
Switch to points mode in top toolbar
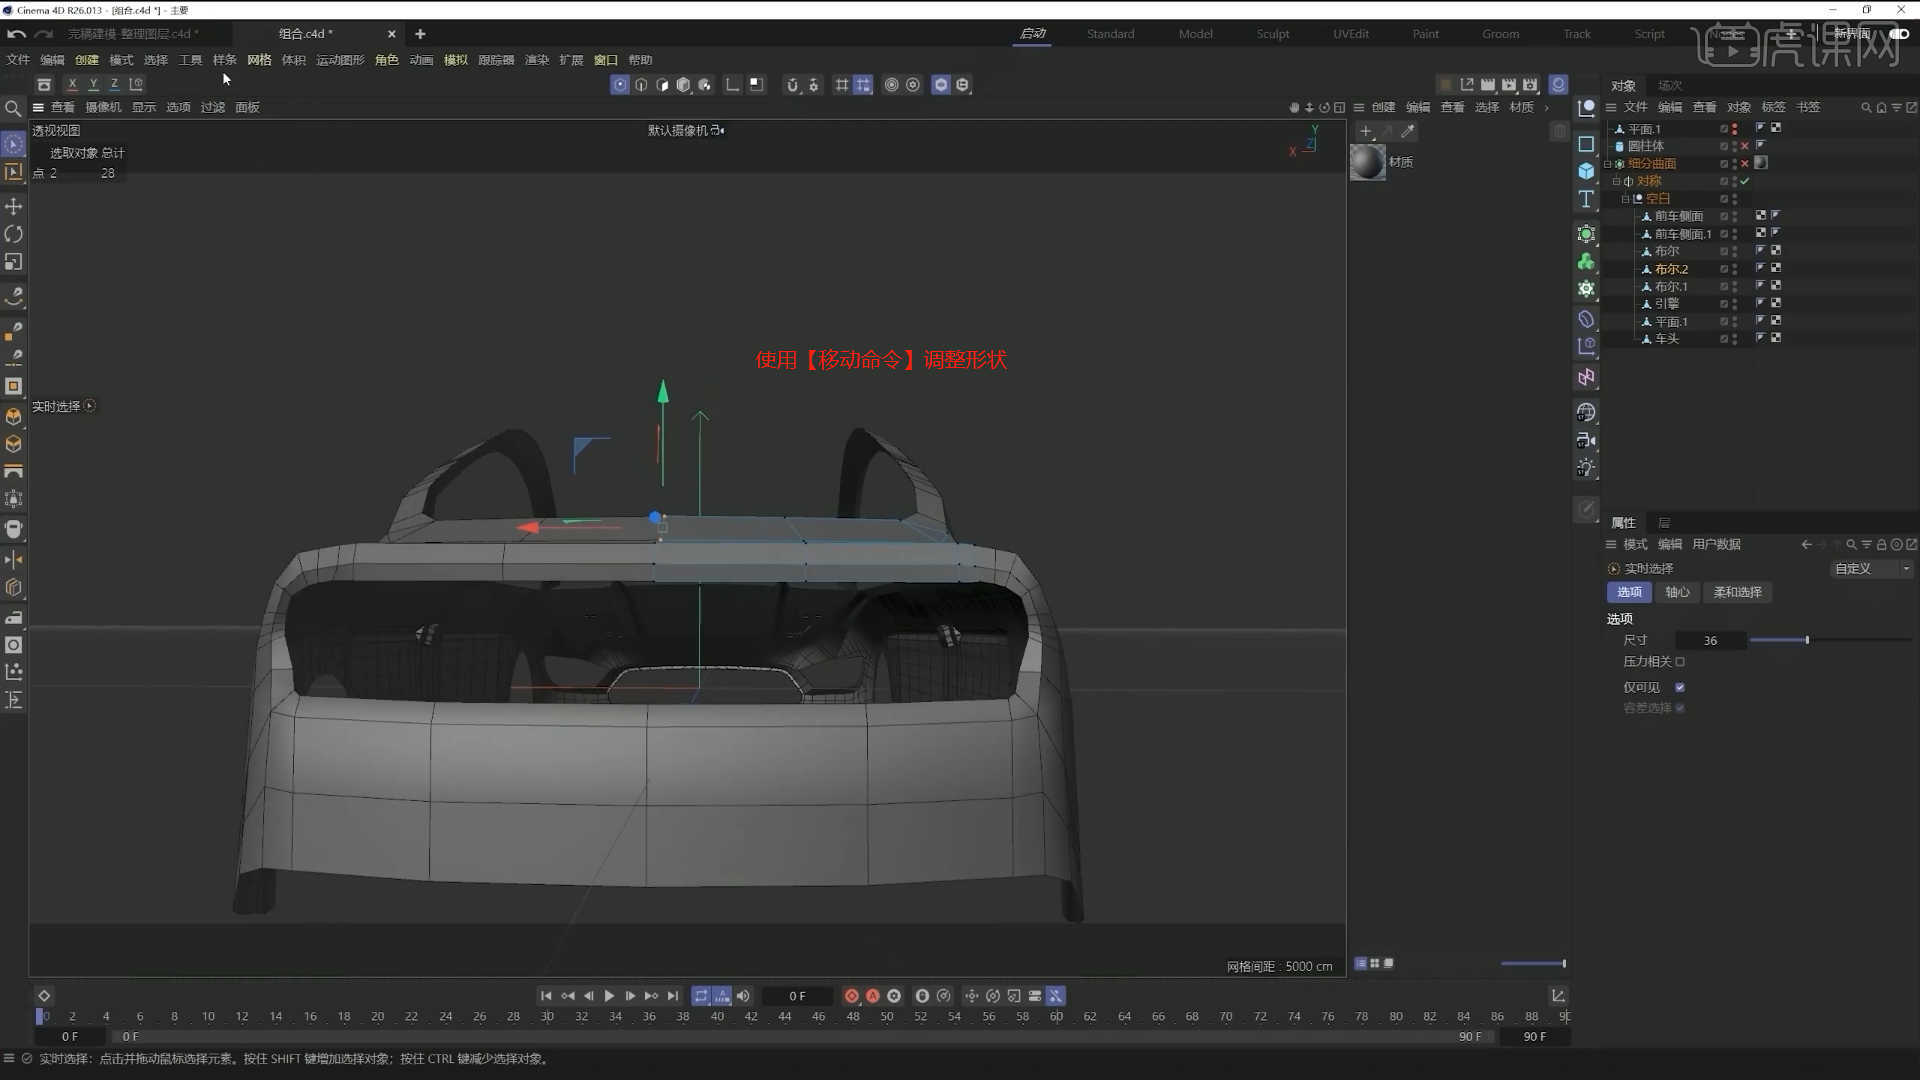point(620,85)
